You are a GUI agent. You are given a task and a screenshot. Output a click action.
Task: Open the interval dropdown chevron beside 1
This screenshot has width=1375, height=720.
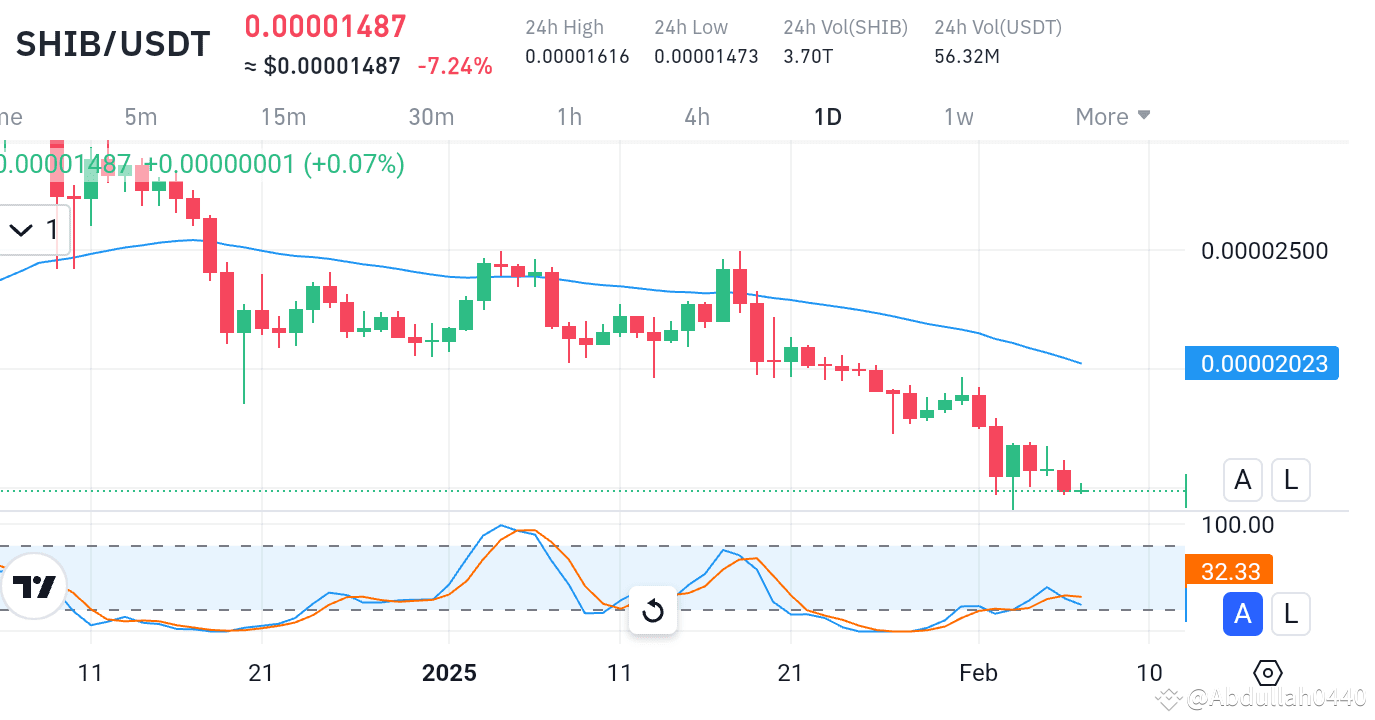[x=21, y=229]
